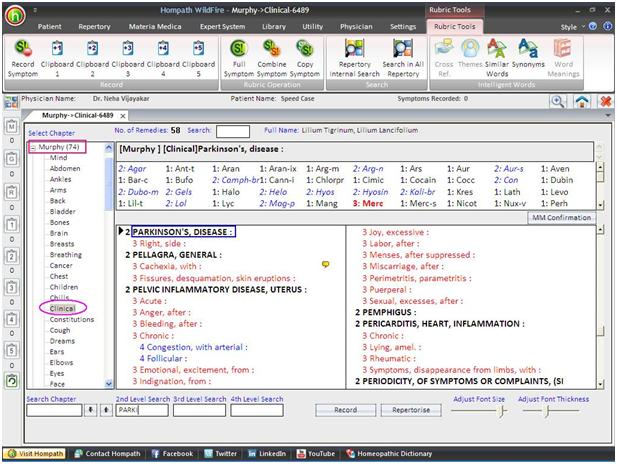Open the Facebook link in bottom bar
The image size is (617, 464).
(x=172, y=453)
